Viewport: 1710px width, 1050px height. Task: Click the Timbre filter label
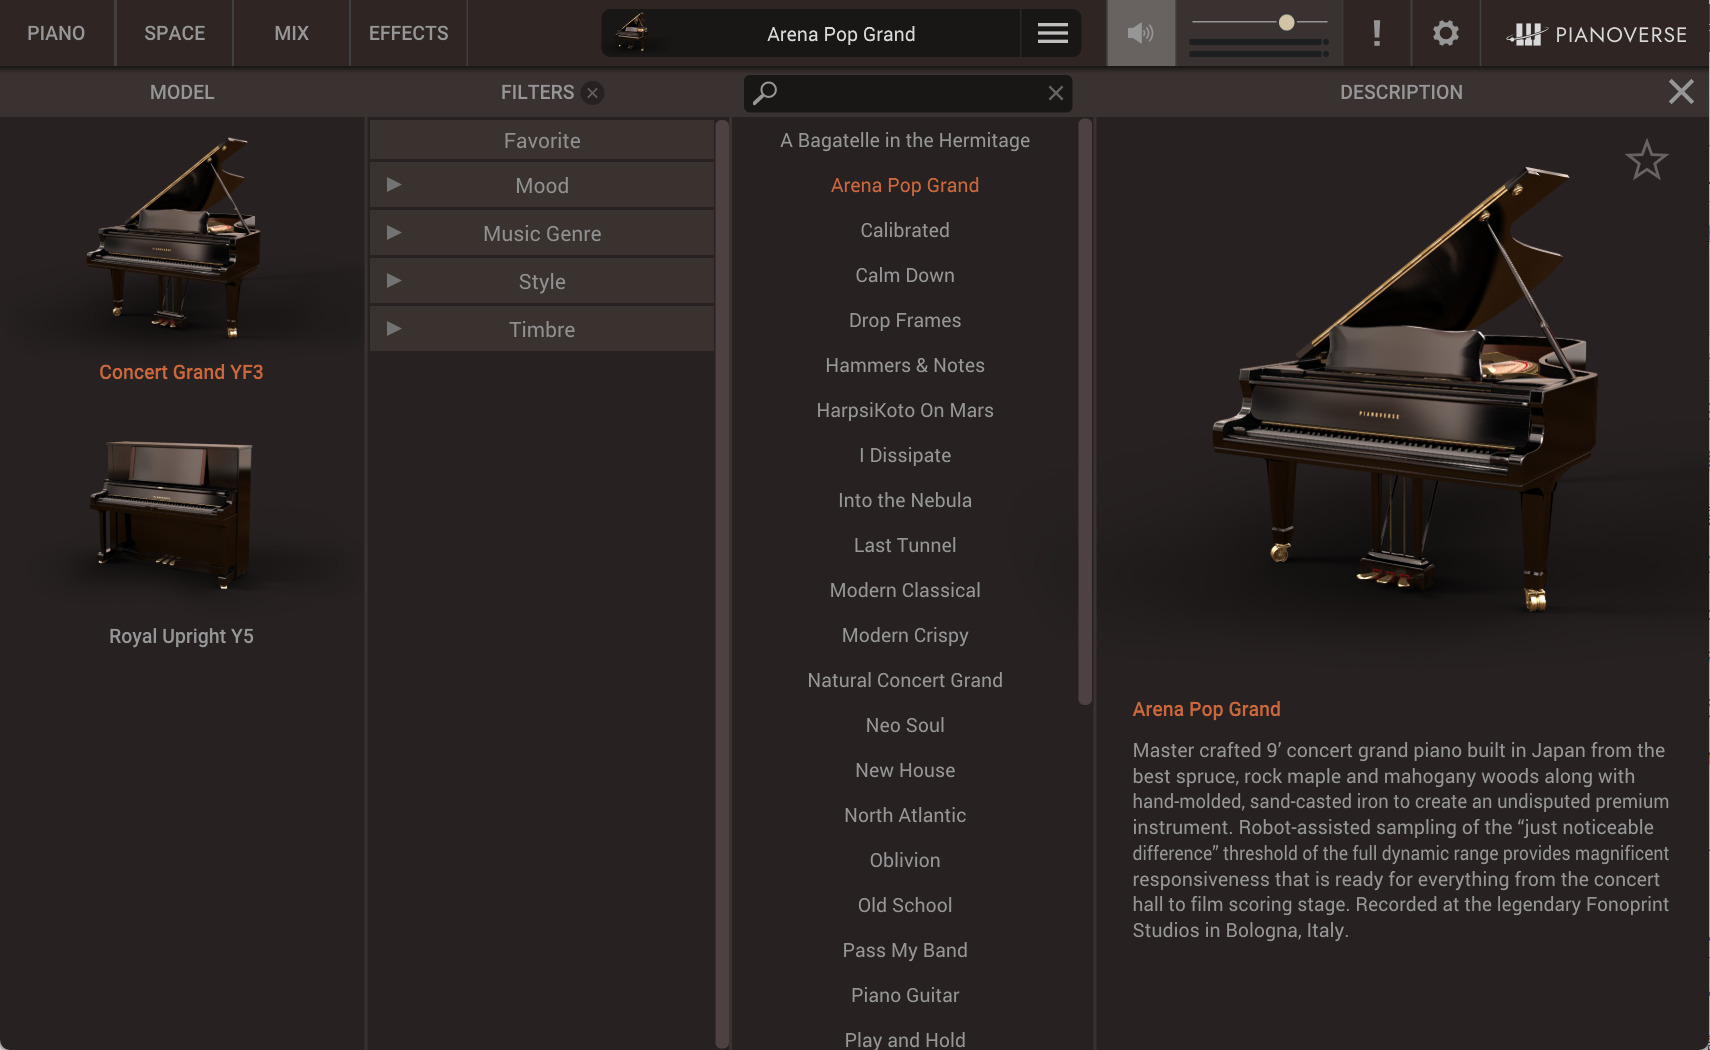542,330
